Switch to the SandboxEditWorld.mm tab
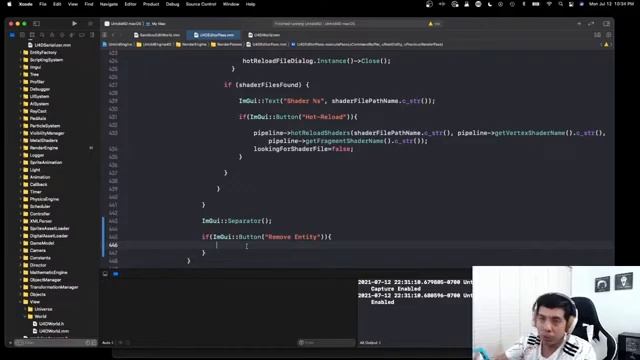Image resolution: width=640 pixels, height=360 pixels. coord(157,35)
